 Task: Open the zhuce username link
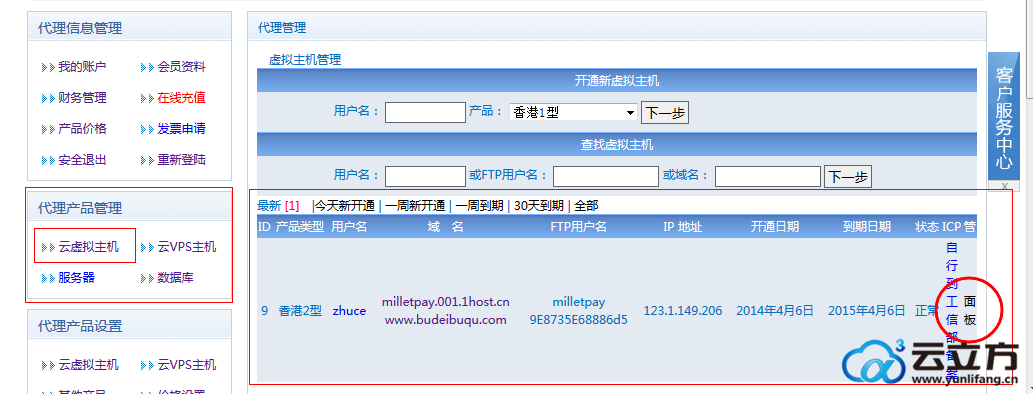pyautogui.click(x=349, y=311)
